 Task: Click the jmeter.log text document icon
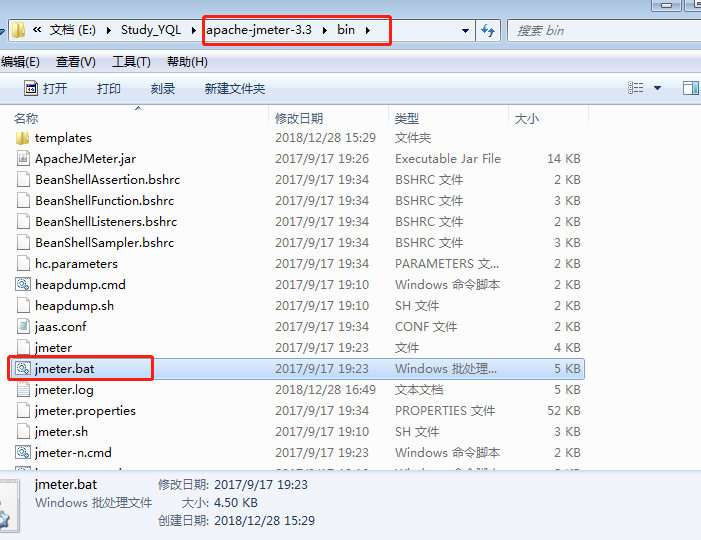coord(23,390)
